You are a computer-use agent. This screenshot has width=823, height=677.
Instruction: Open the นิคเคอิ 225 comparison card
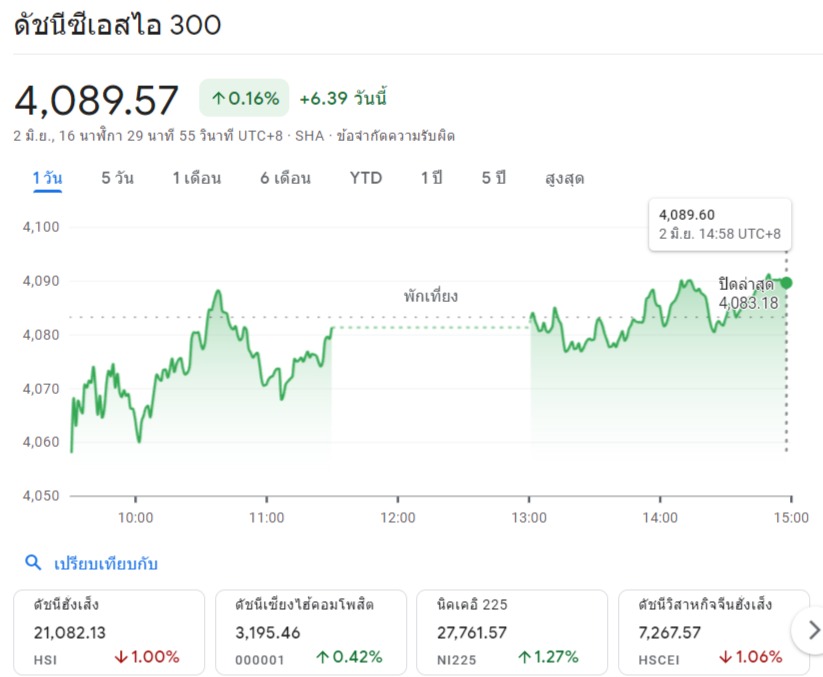[x=511, y=631]
